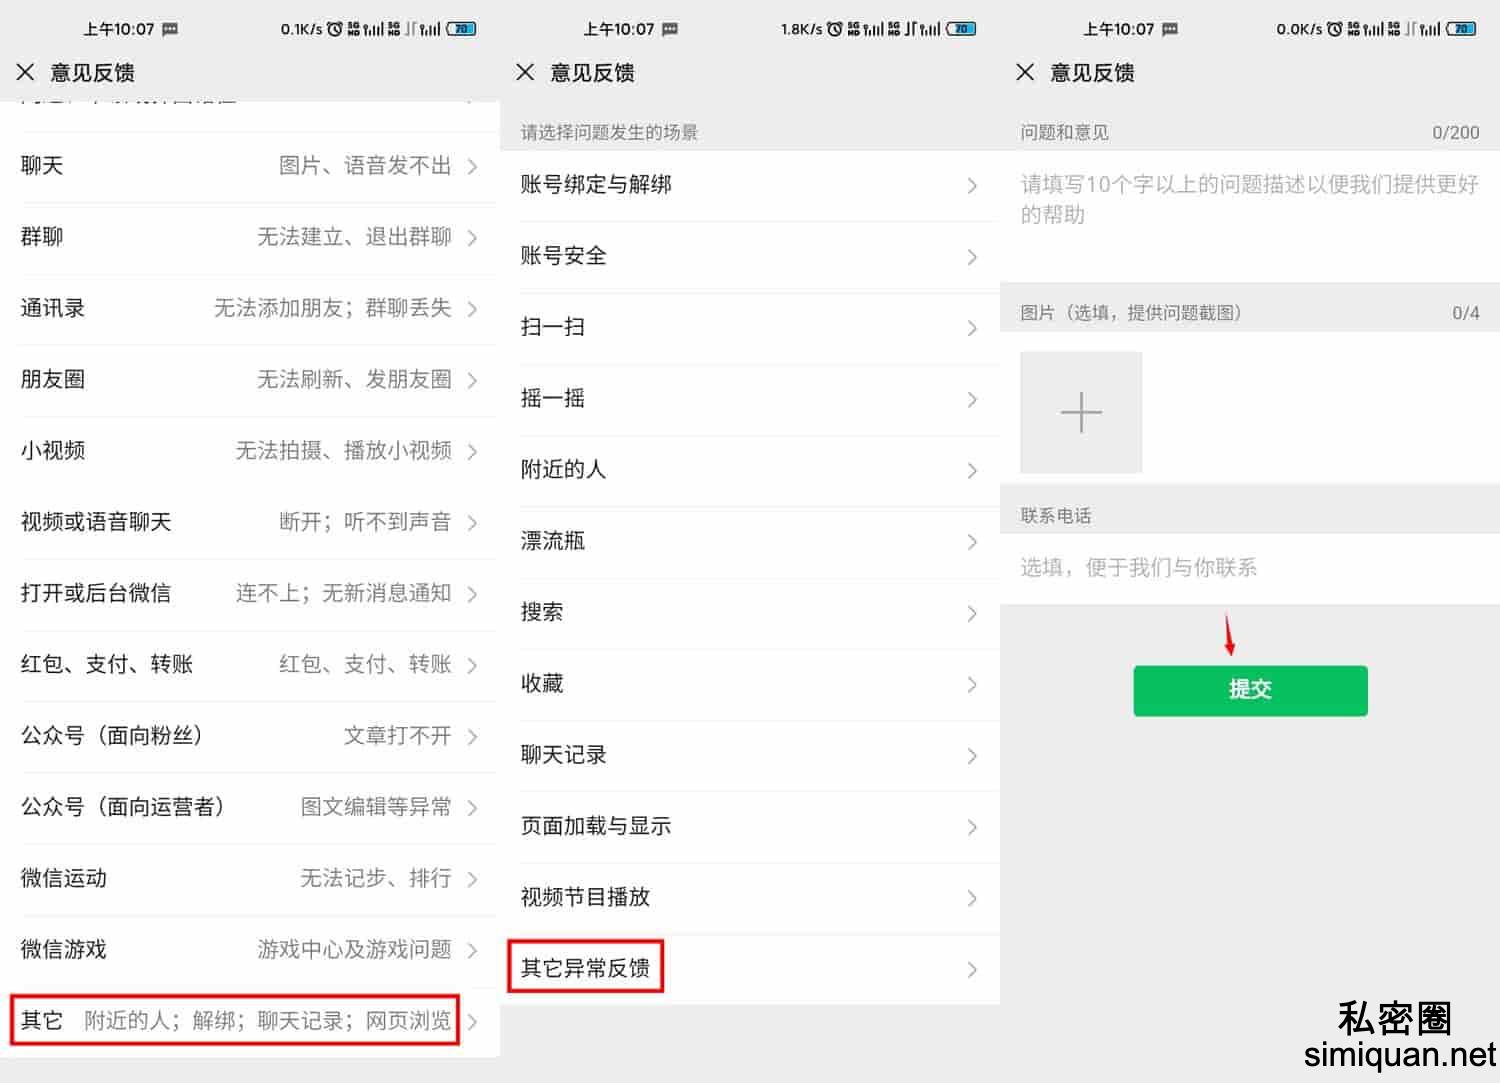Expand the 聊天 row chevron
Viewport: 1500px width, 1083px height.
pos(473,166)
